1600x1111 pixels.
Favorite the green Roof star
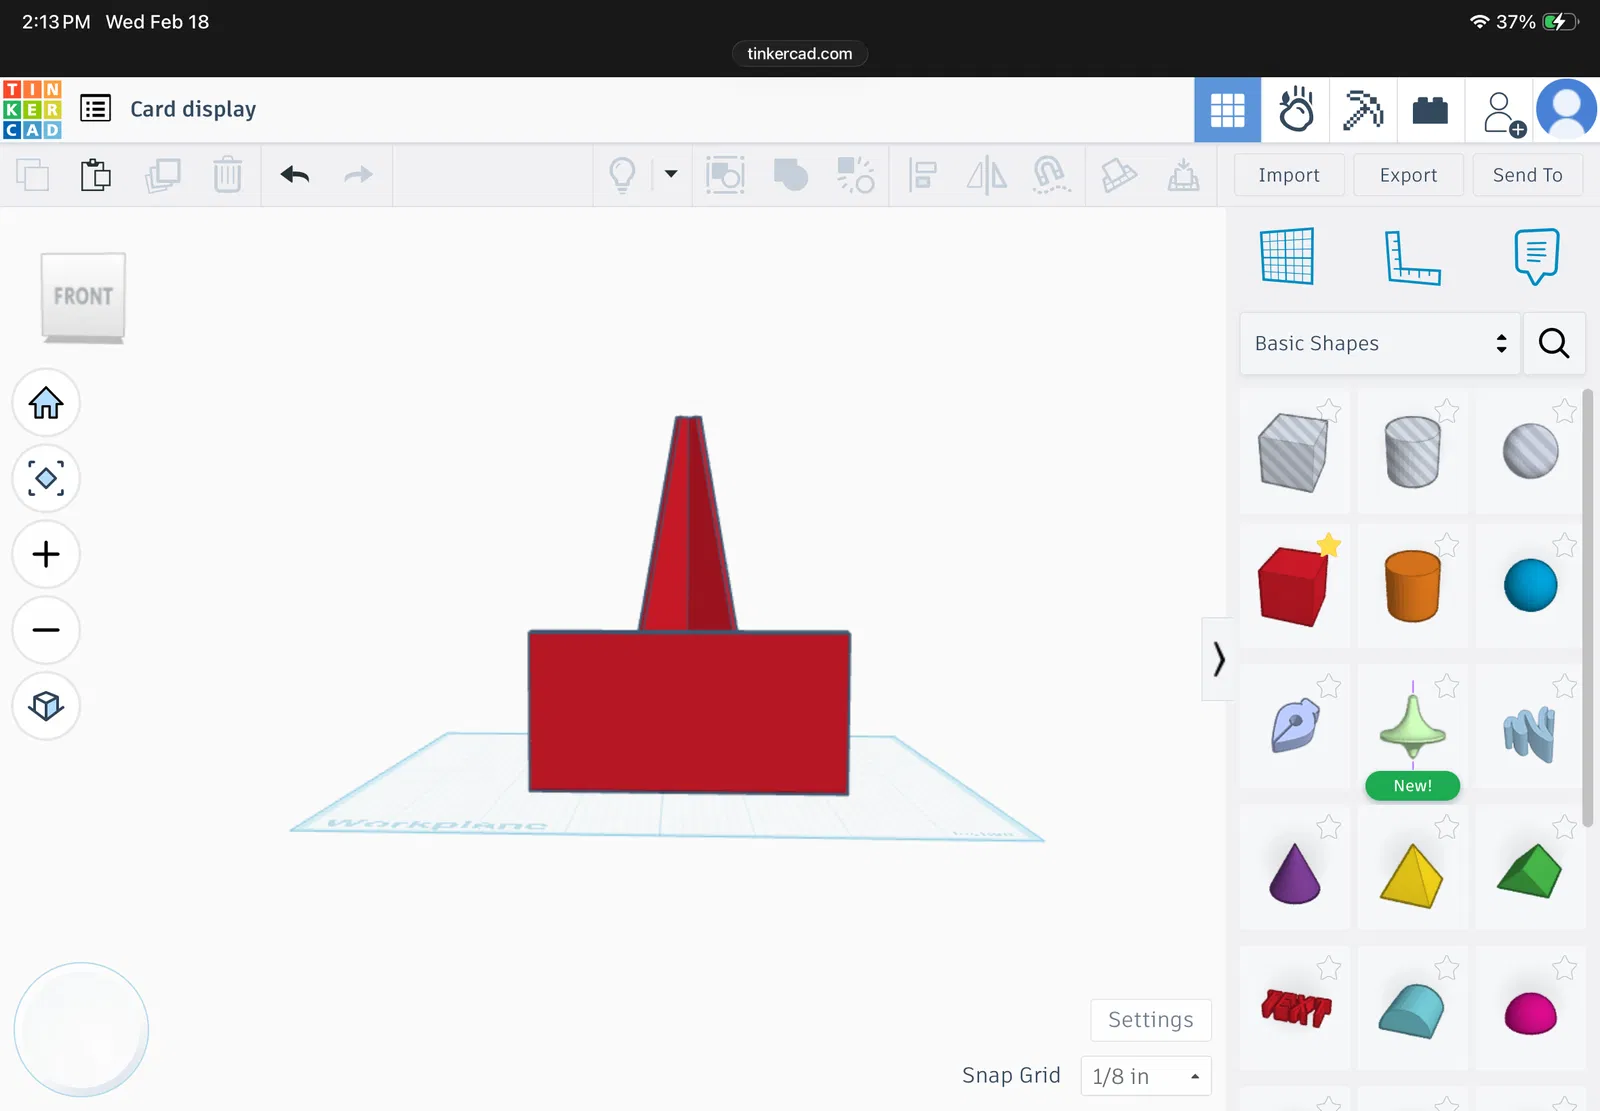click(x=1565, y=827)
